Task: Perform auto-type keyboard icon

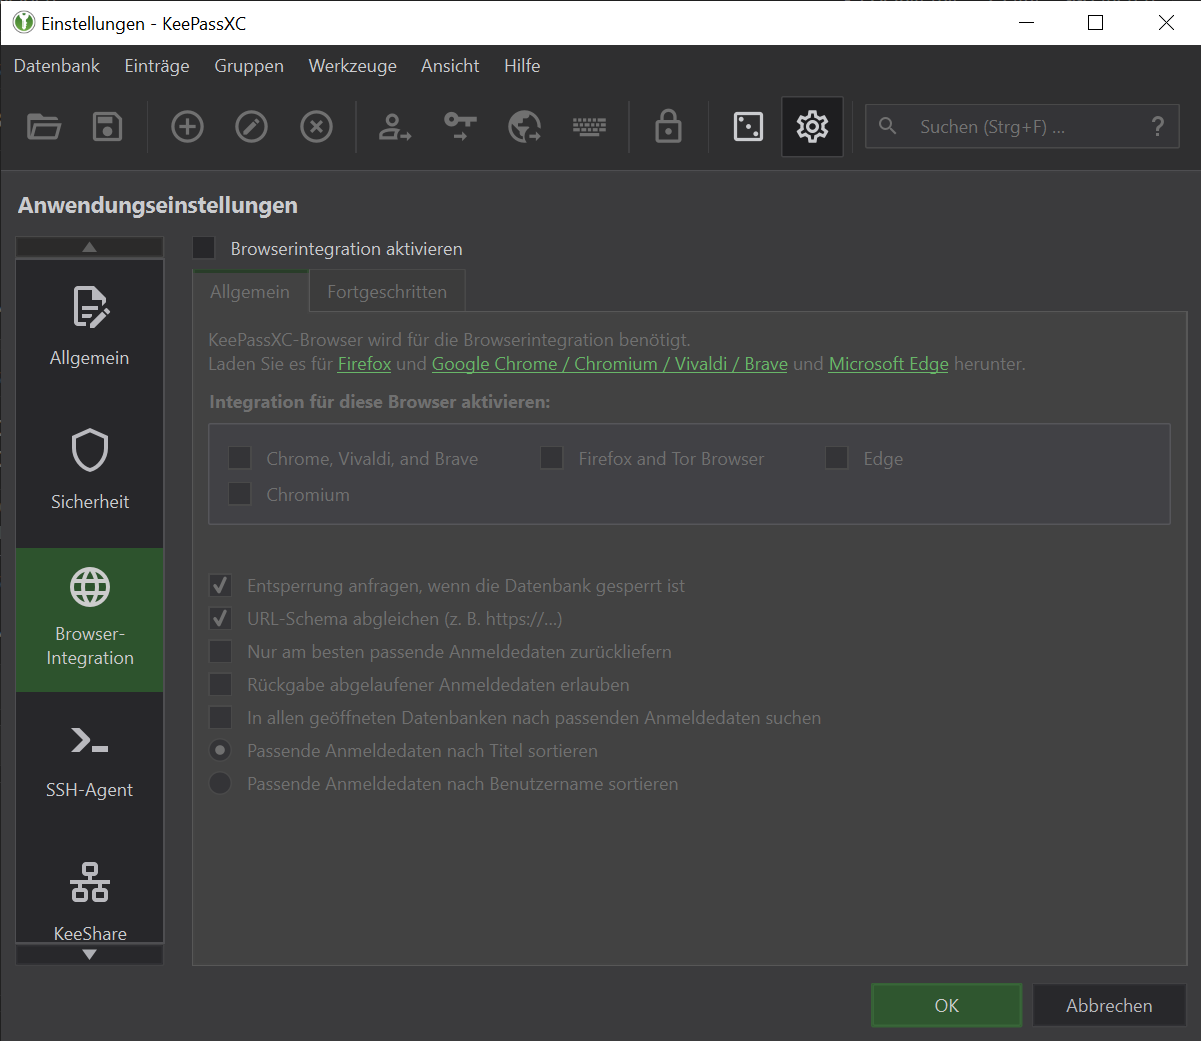Action: (x=589, y=127)
